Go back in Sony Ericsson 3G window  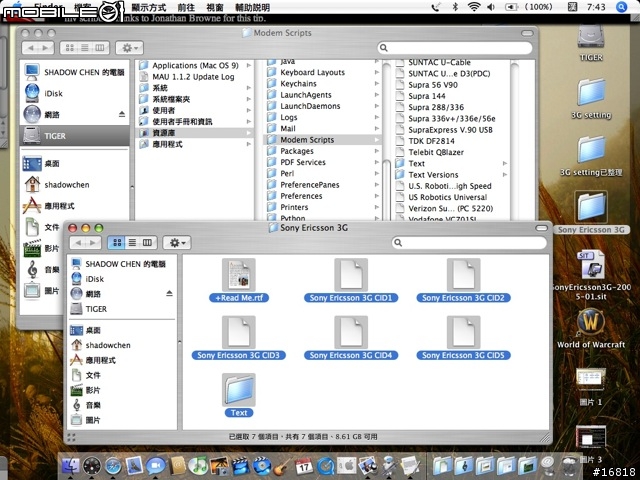click(78, 243)
